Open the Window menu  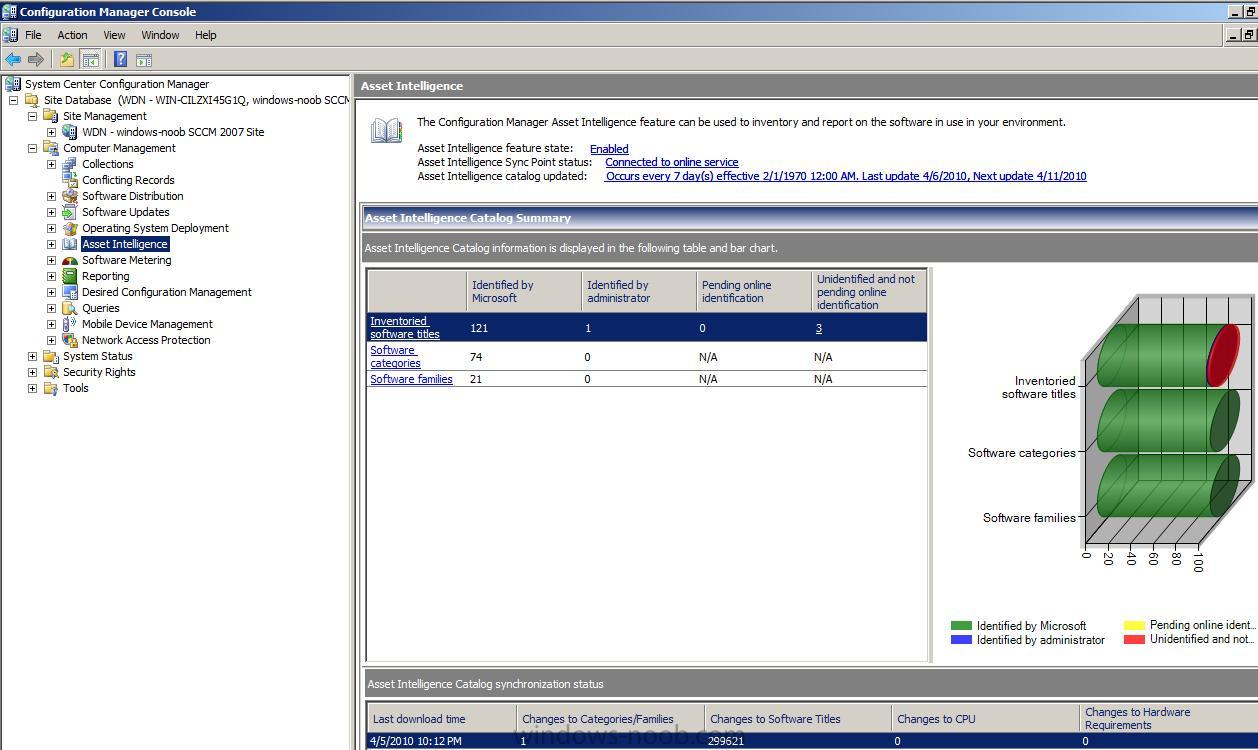(x=160, y=35)
